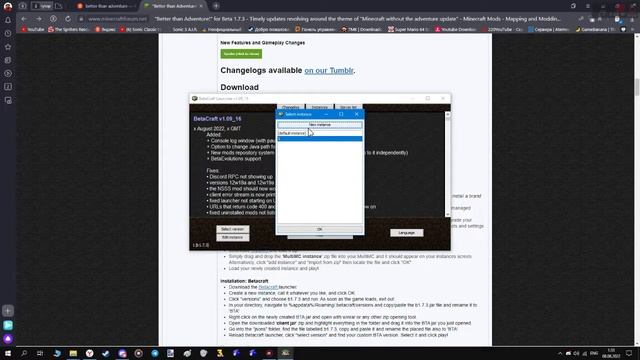The width and height of the screenshot is (640, 360).
Task: Click the scroll-up arrow of the BetaCraft changelog
Action: point(448,115)
